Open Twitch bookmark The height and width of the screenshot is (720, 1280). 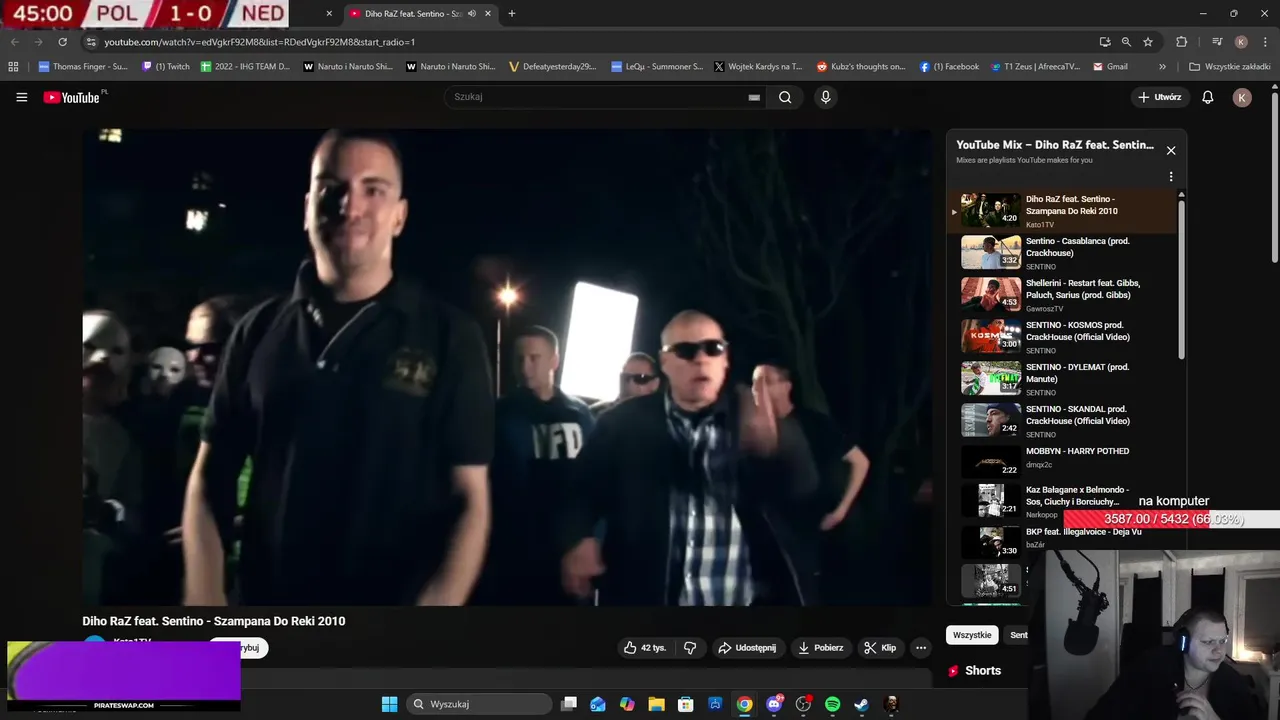coord(166,67)
